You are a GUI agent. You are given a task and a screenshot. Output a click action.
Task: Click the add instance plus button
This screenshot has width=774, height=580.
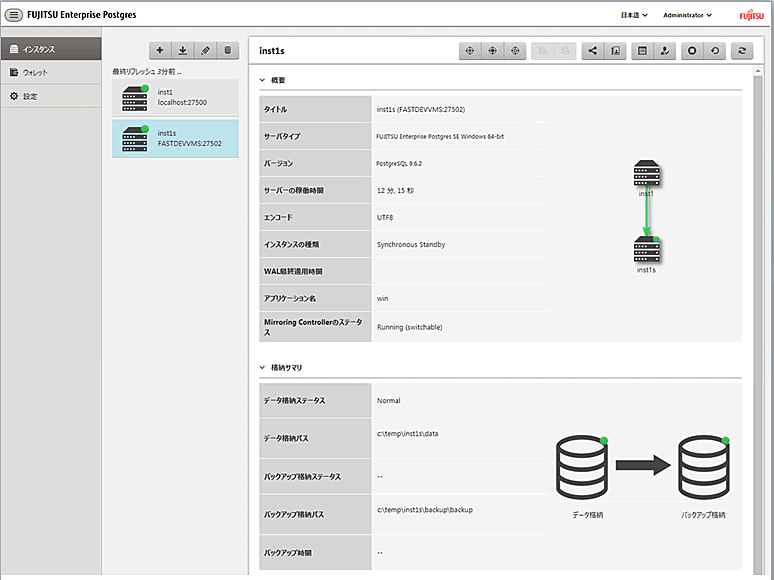tap(160, 50)
